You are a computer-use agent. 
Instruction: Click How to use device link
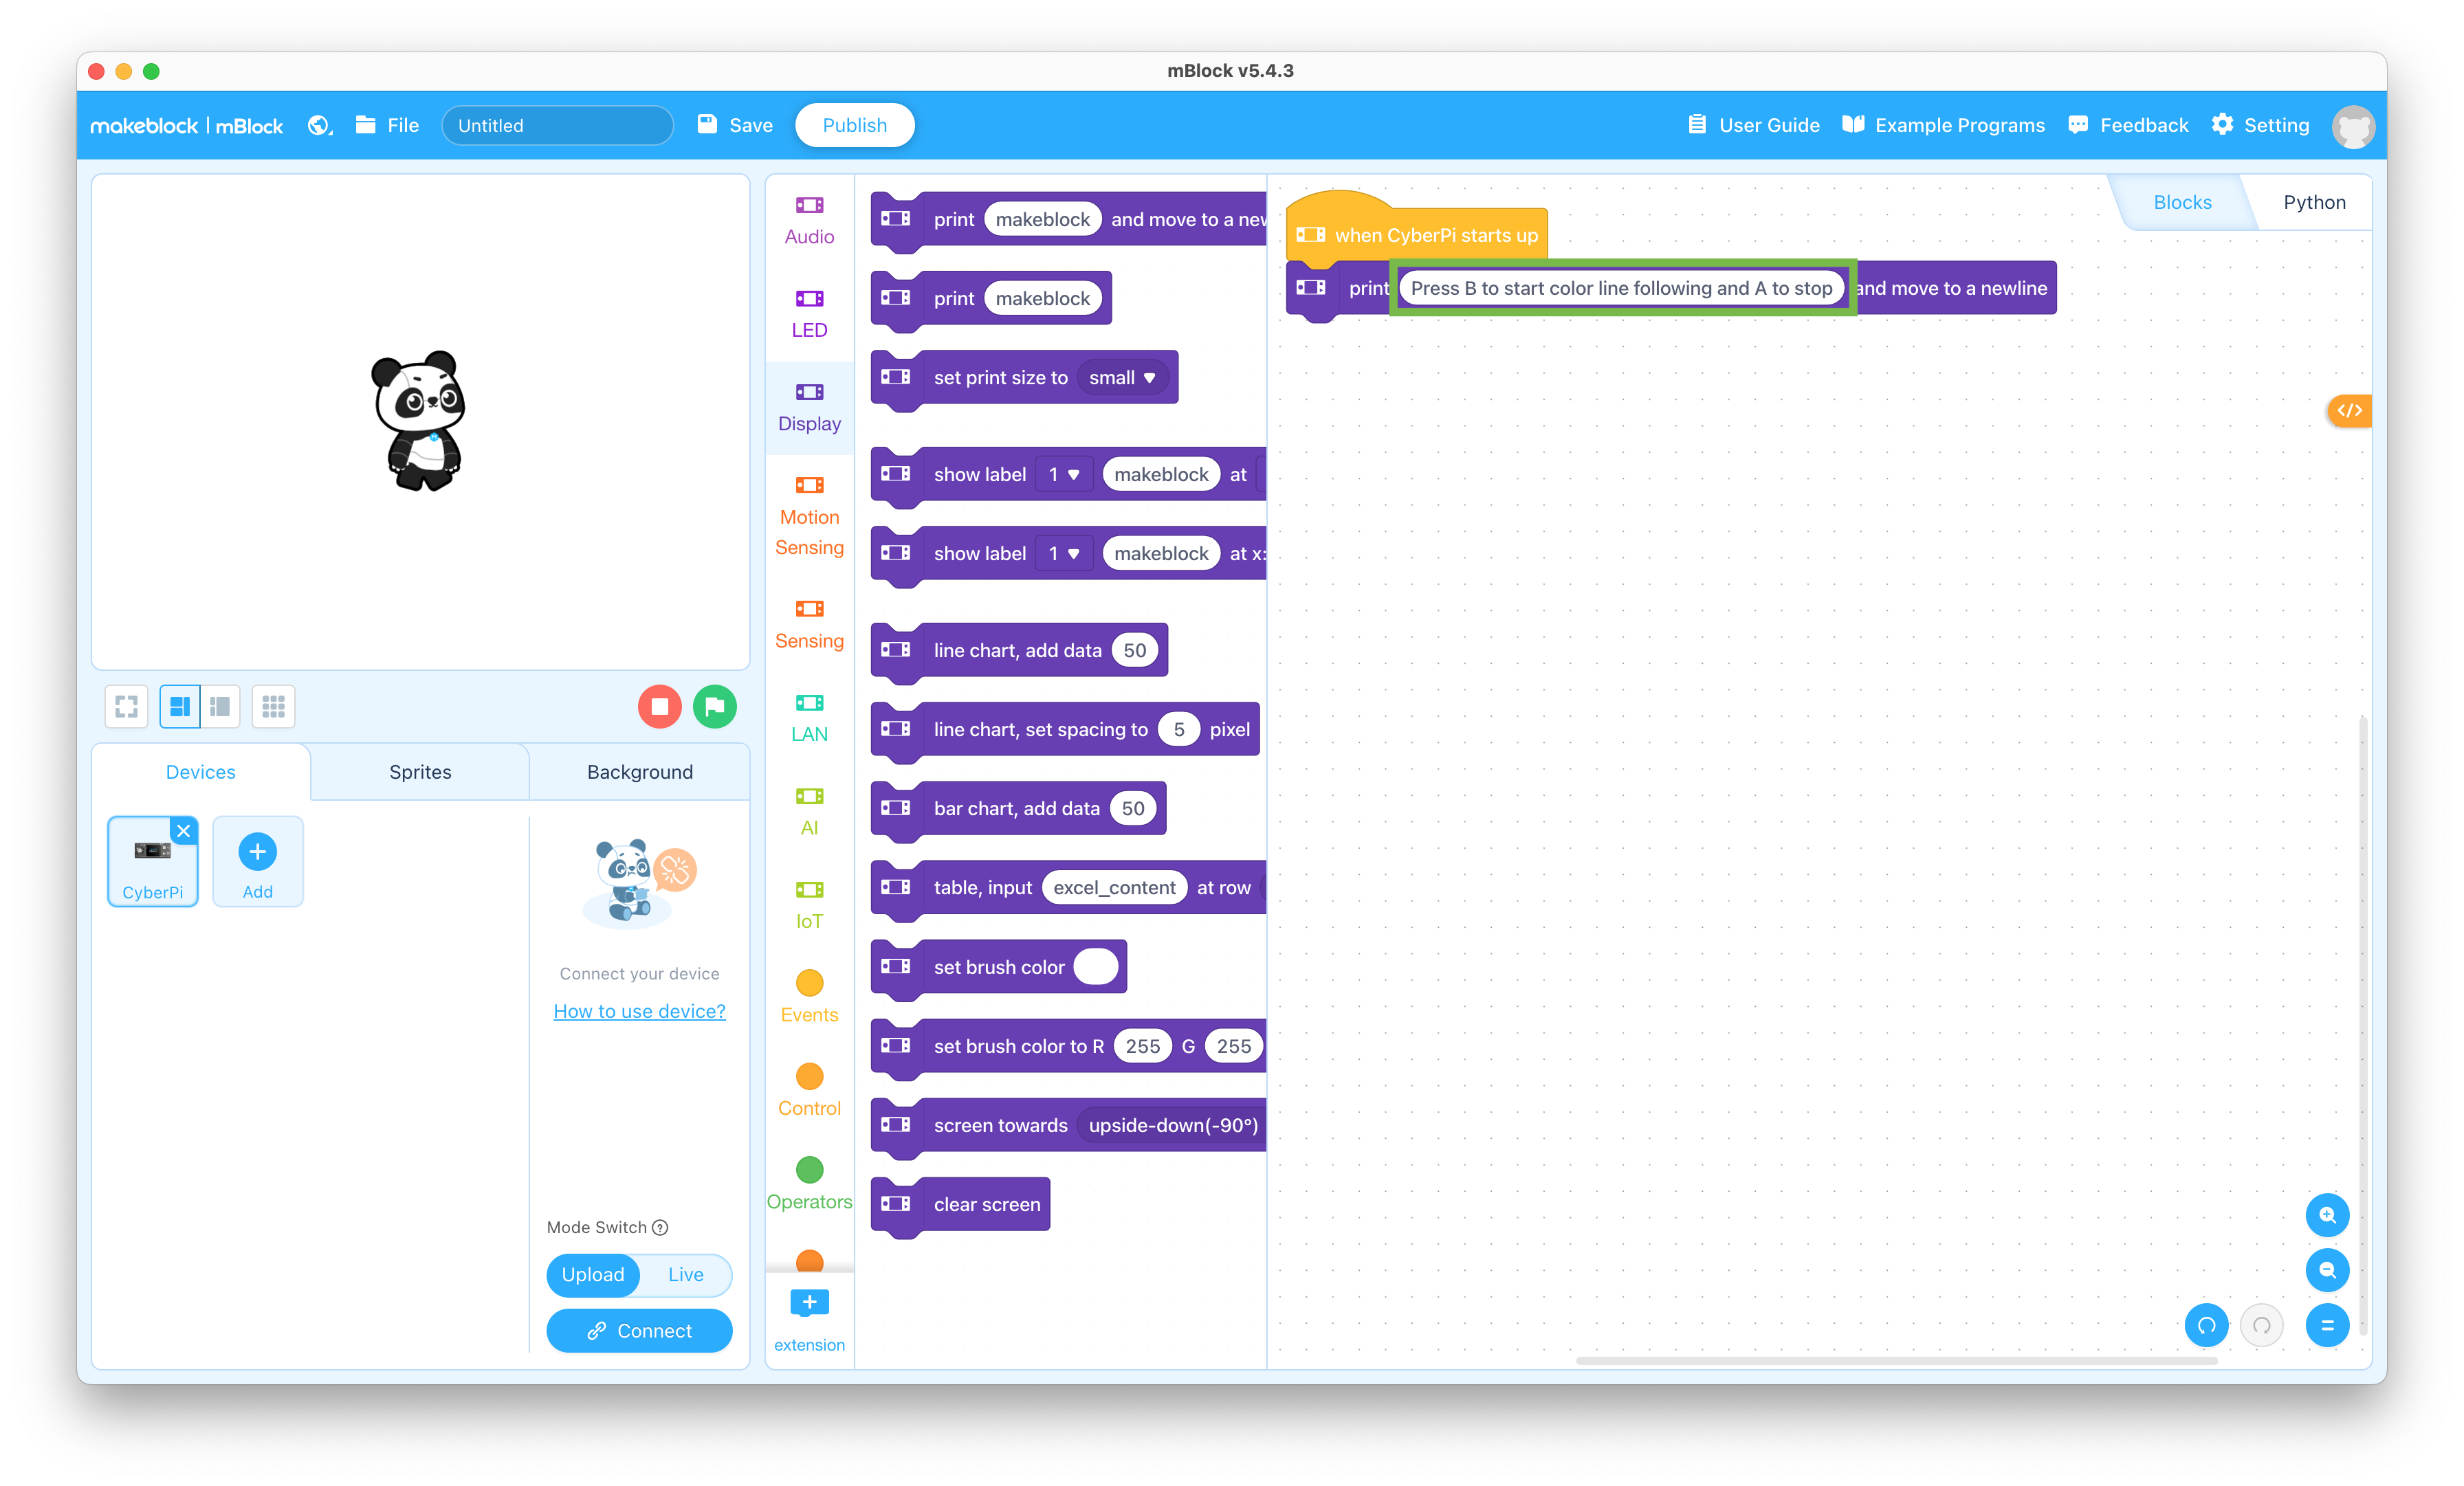coord(639,1010)
